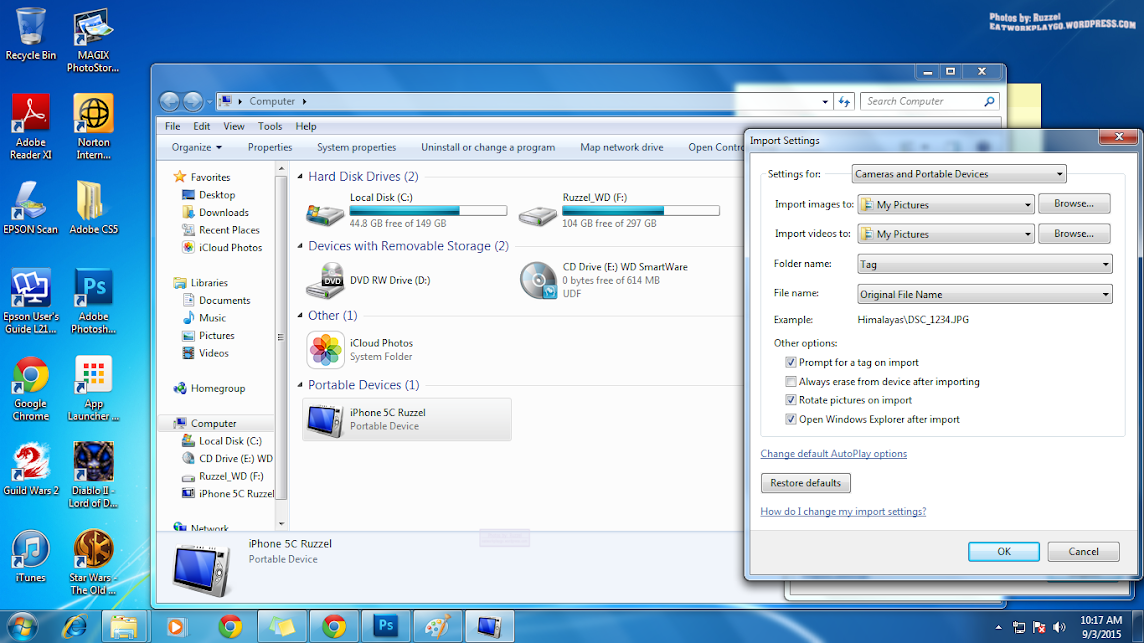Open Change default AutoPlay options link
Viewport: 1144px width, 643px height.
[x=833, y=453]
